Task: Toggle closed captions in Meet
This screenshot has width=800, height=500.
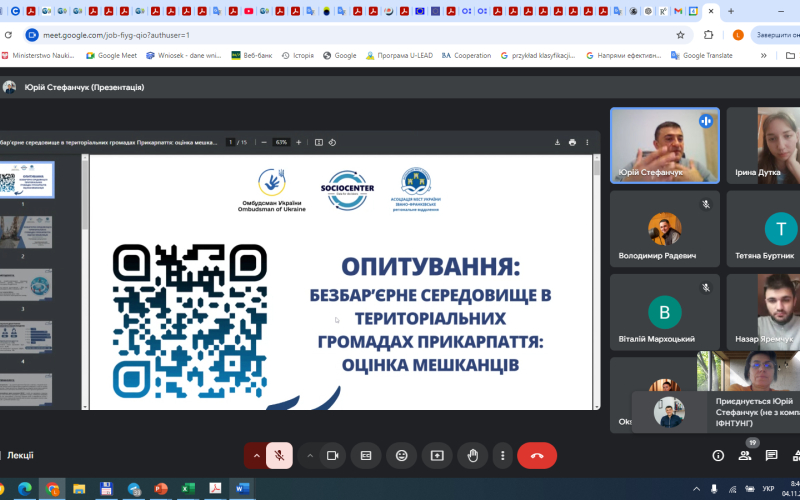Action: [366, 456]
